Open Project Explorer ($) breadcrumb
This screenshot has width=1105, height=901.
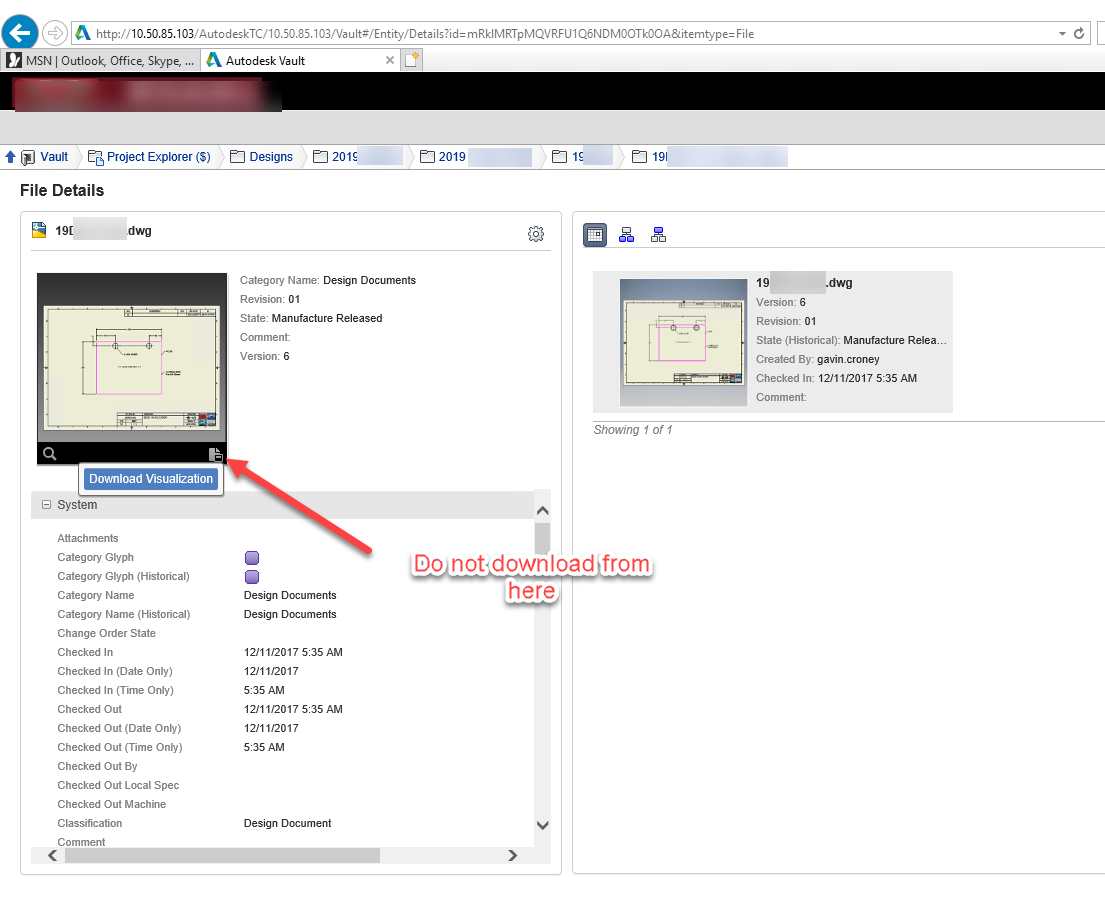159,156
